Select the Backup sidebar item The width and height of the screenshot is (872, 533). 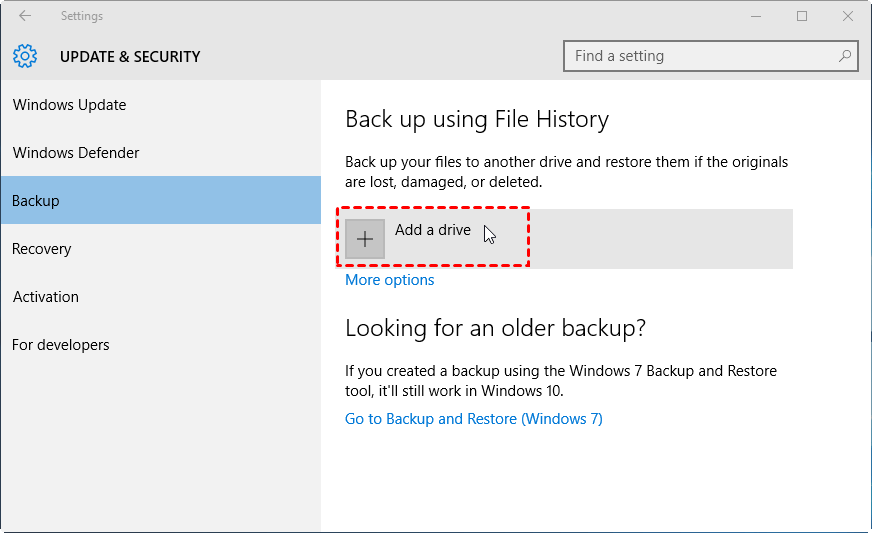[x=36, y=201]
